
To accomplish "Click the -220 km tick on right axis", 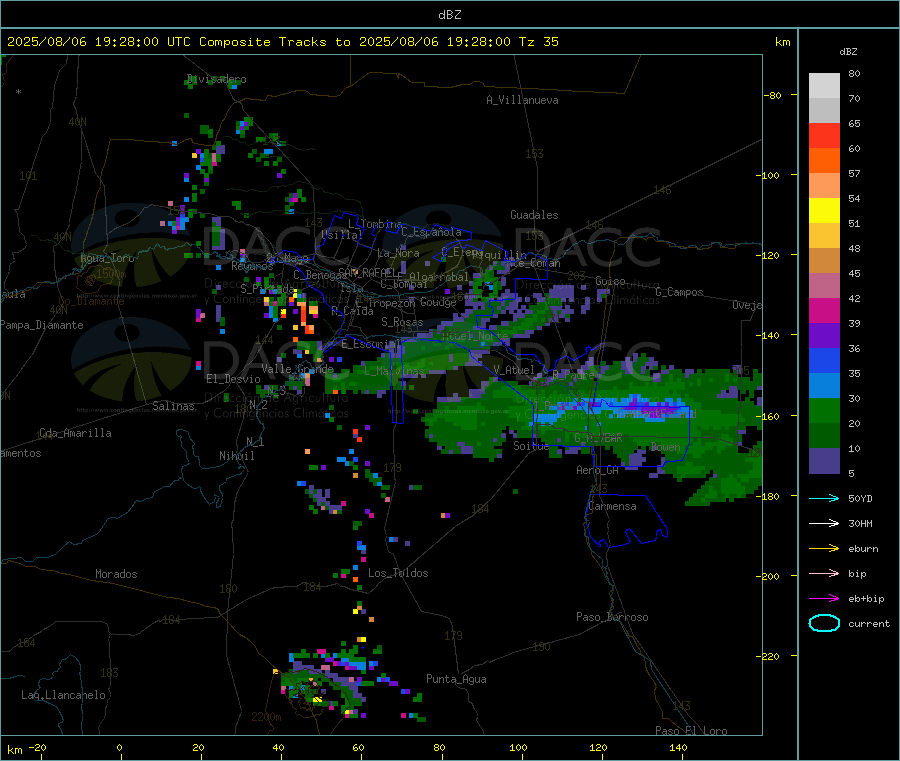I will tap(769, 657).
